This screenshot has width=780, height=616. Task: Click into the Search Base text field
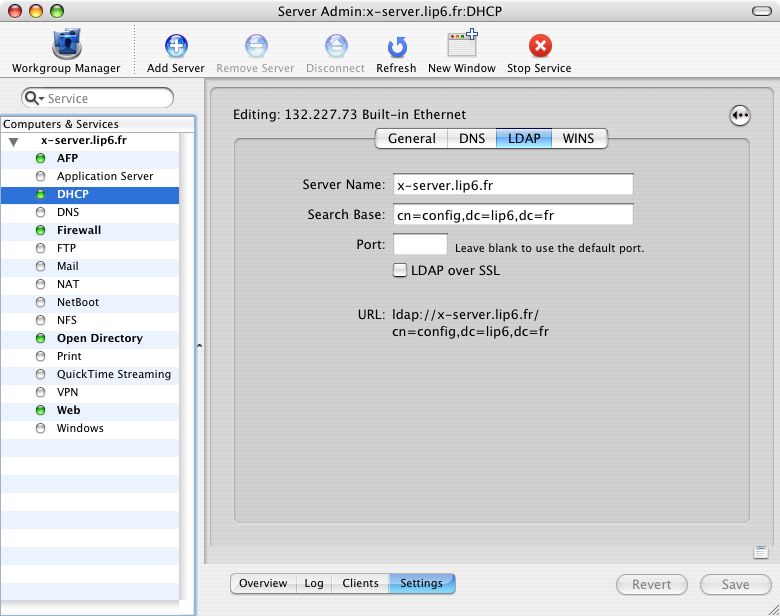(513, 215)
